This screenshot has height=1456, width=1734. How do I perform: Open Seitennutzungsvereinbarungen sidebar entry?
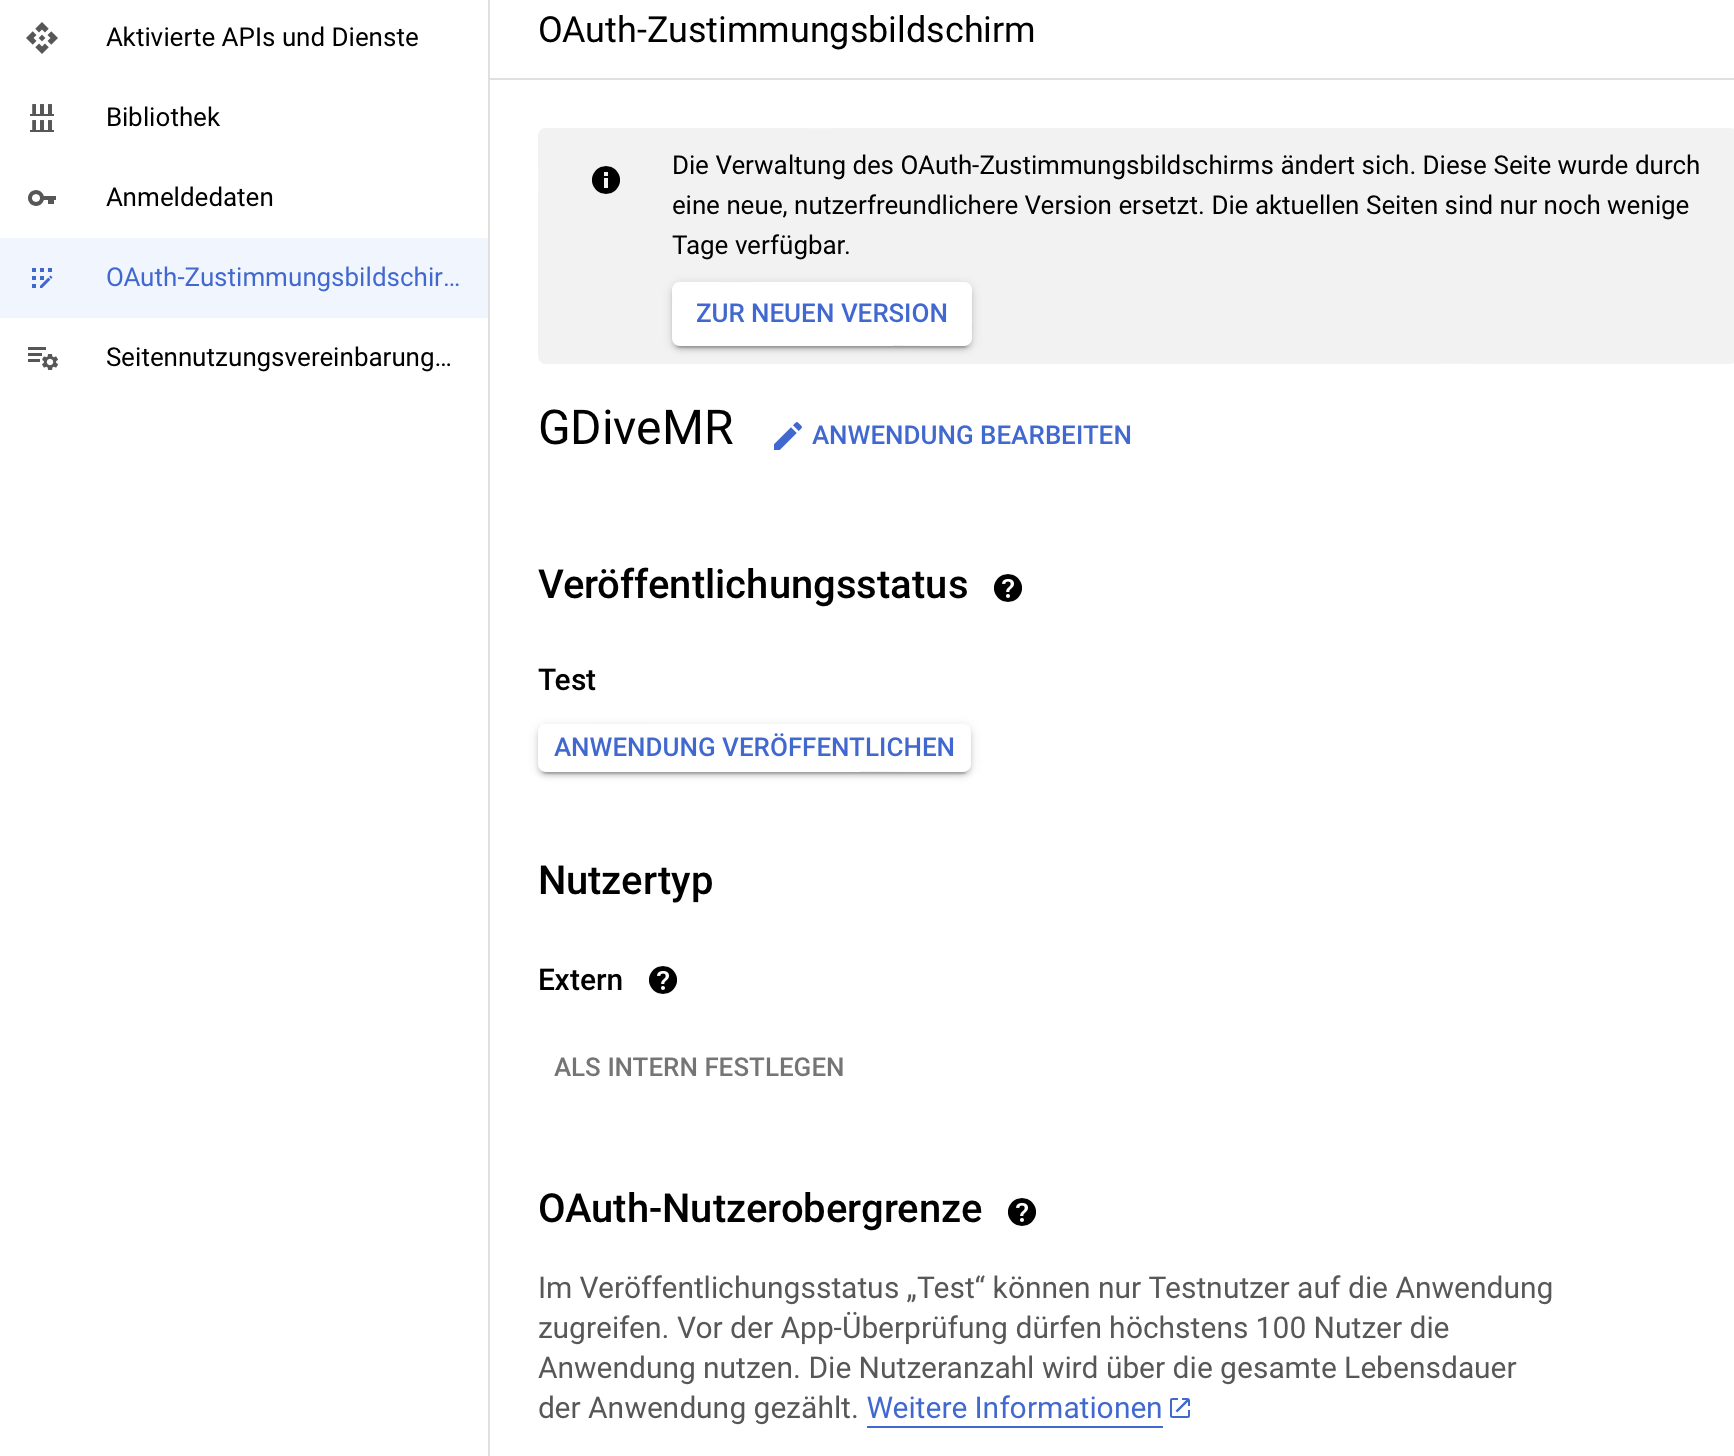[278, 358]
